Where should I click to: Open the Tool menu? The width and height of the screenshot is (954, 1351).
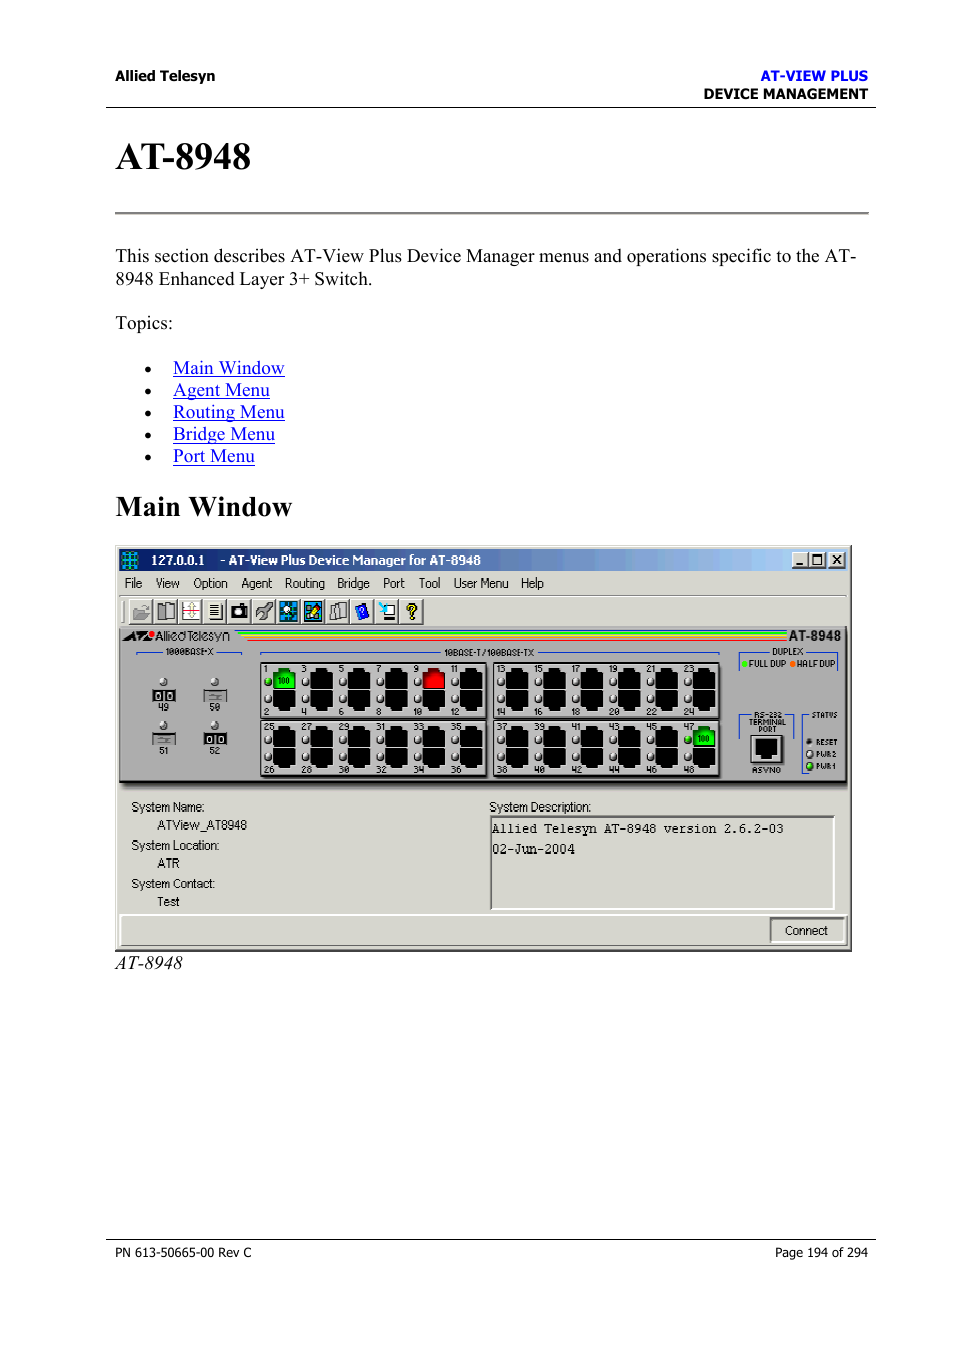pyautogui.click(x=429, y=583)
